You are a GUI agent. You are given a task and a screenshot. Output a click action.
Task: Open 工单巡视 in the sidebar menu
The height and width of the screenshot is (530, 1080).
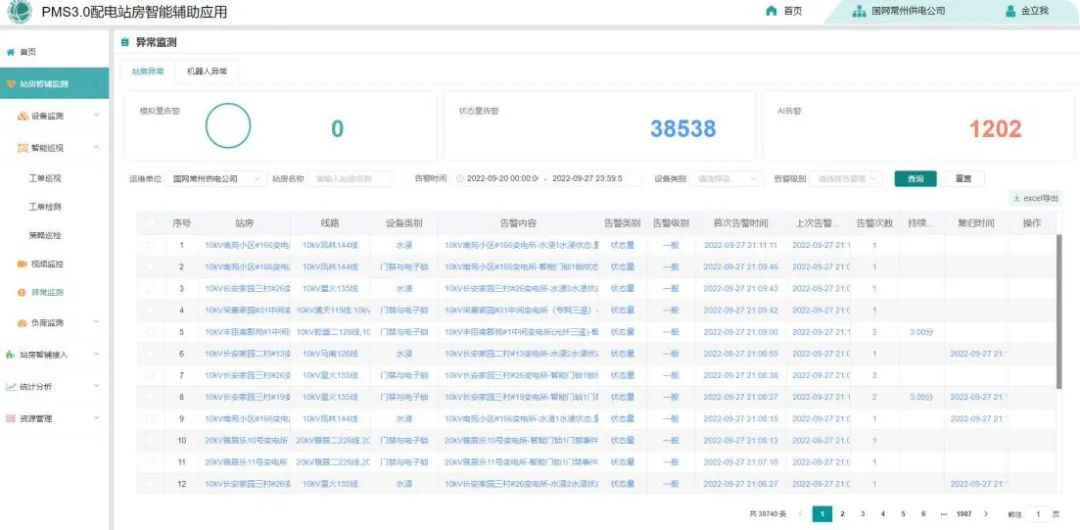[x=45, y=178]
